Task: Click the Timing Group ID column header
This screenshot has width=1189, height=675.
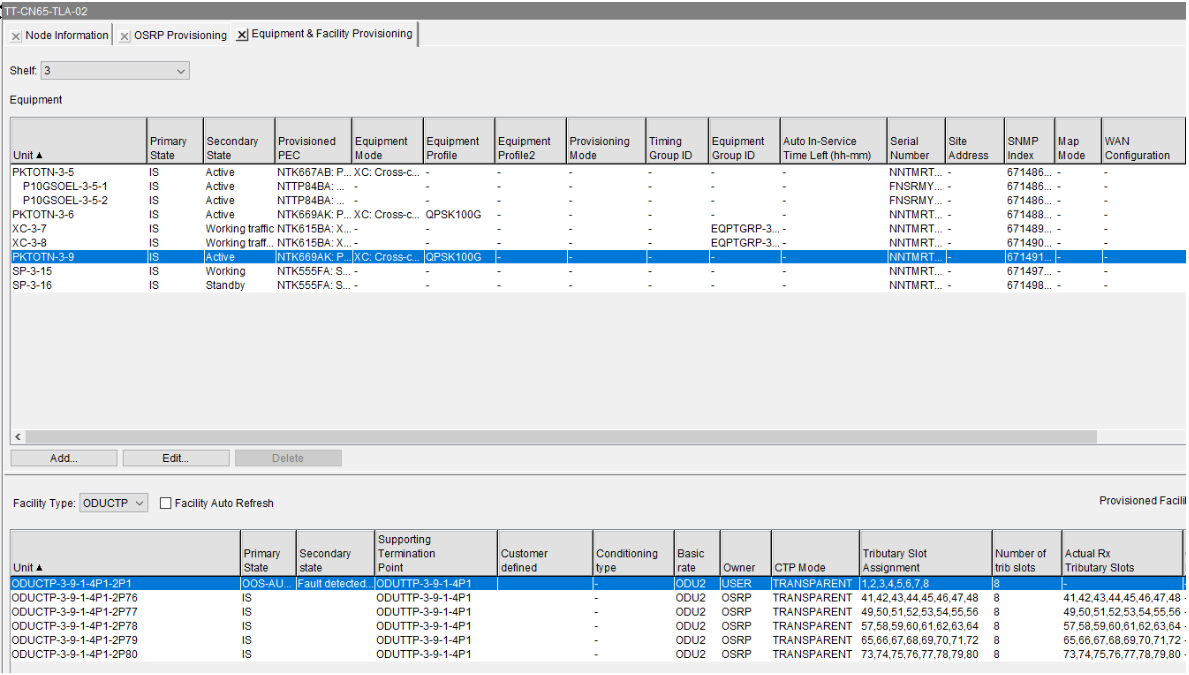Action: [x=677, y=141]
